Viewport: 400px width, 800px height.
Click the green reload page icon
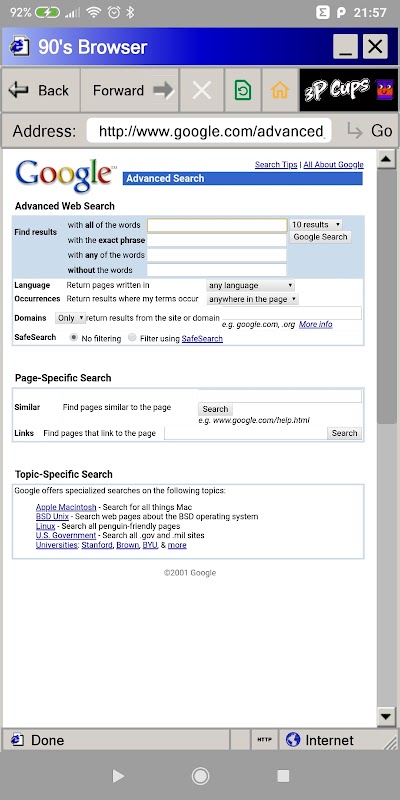coord(242,91)
